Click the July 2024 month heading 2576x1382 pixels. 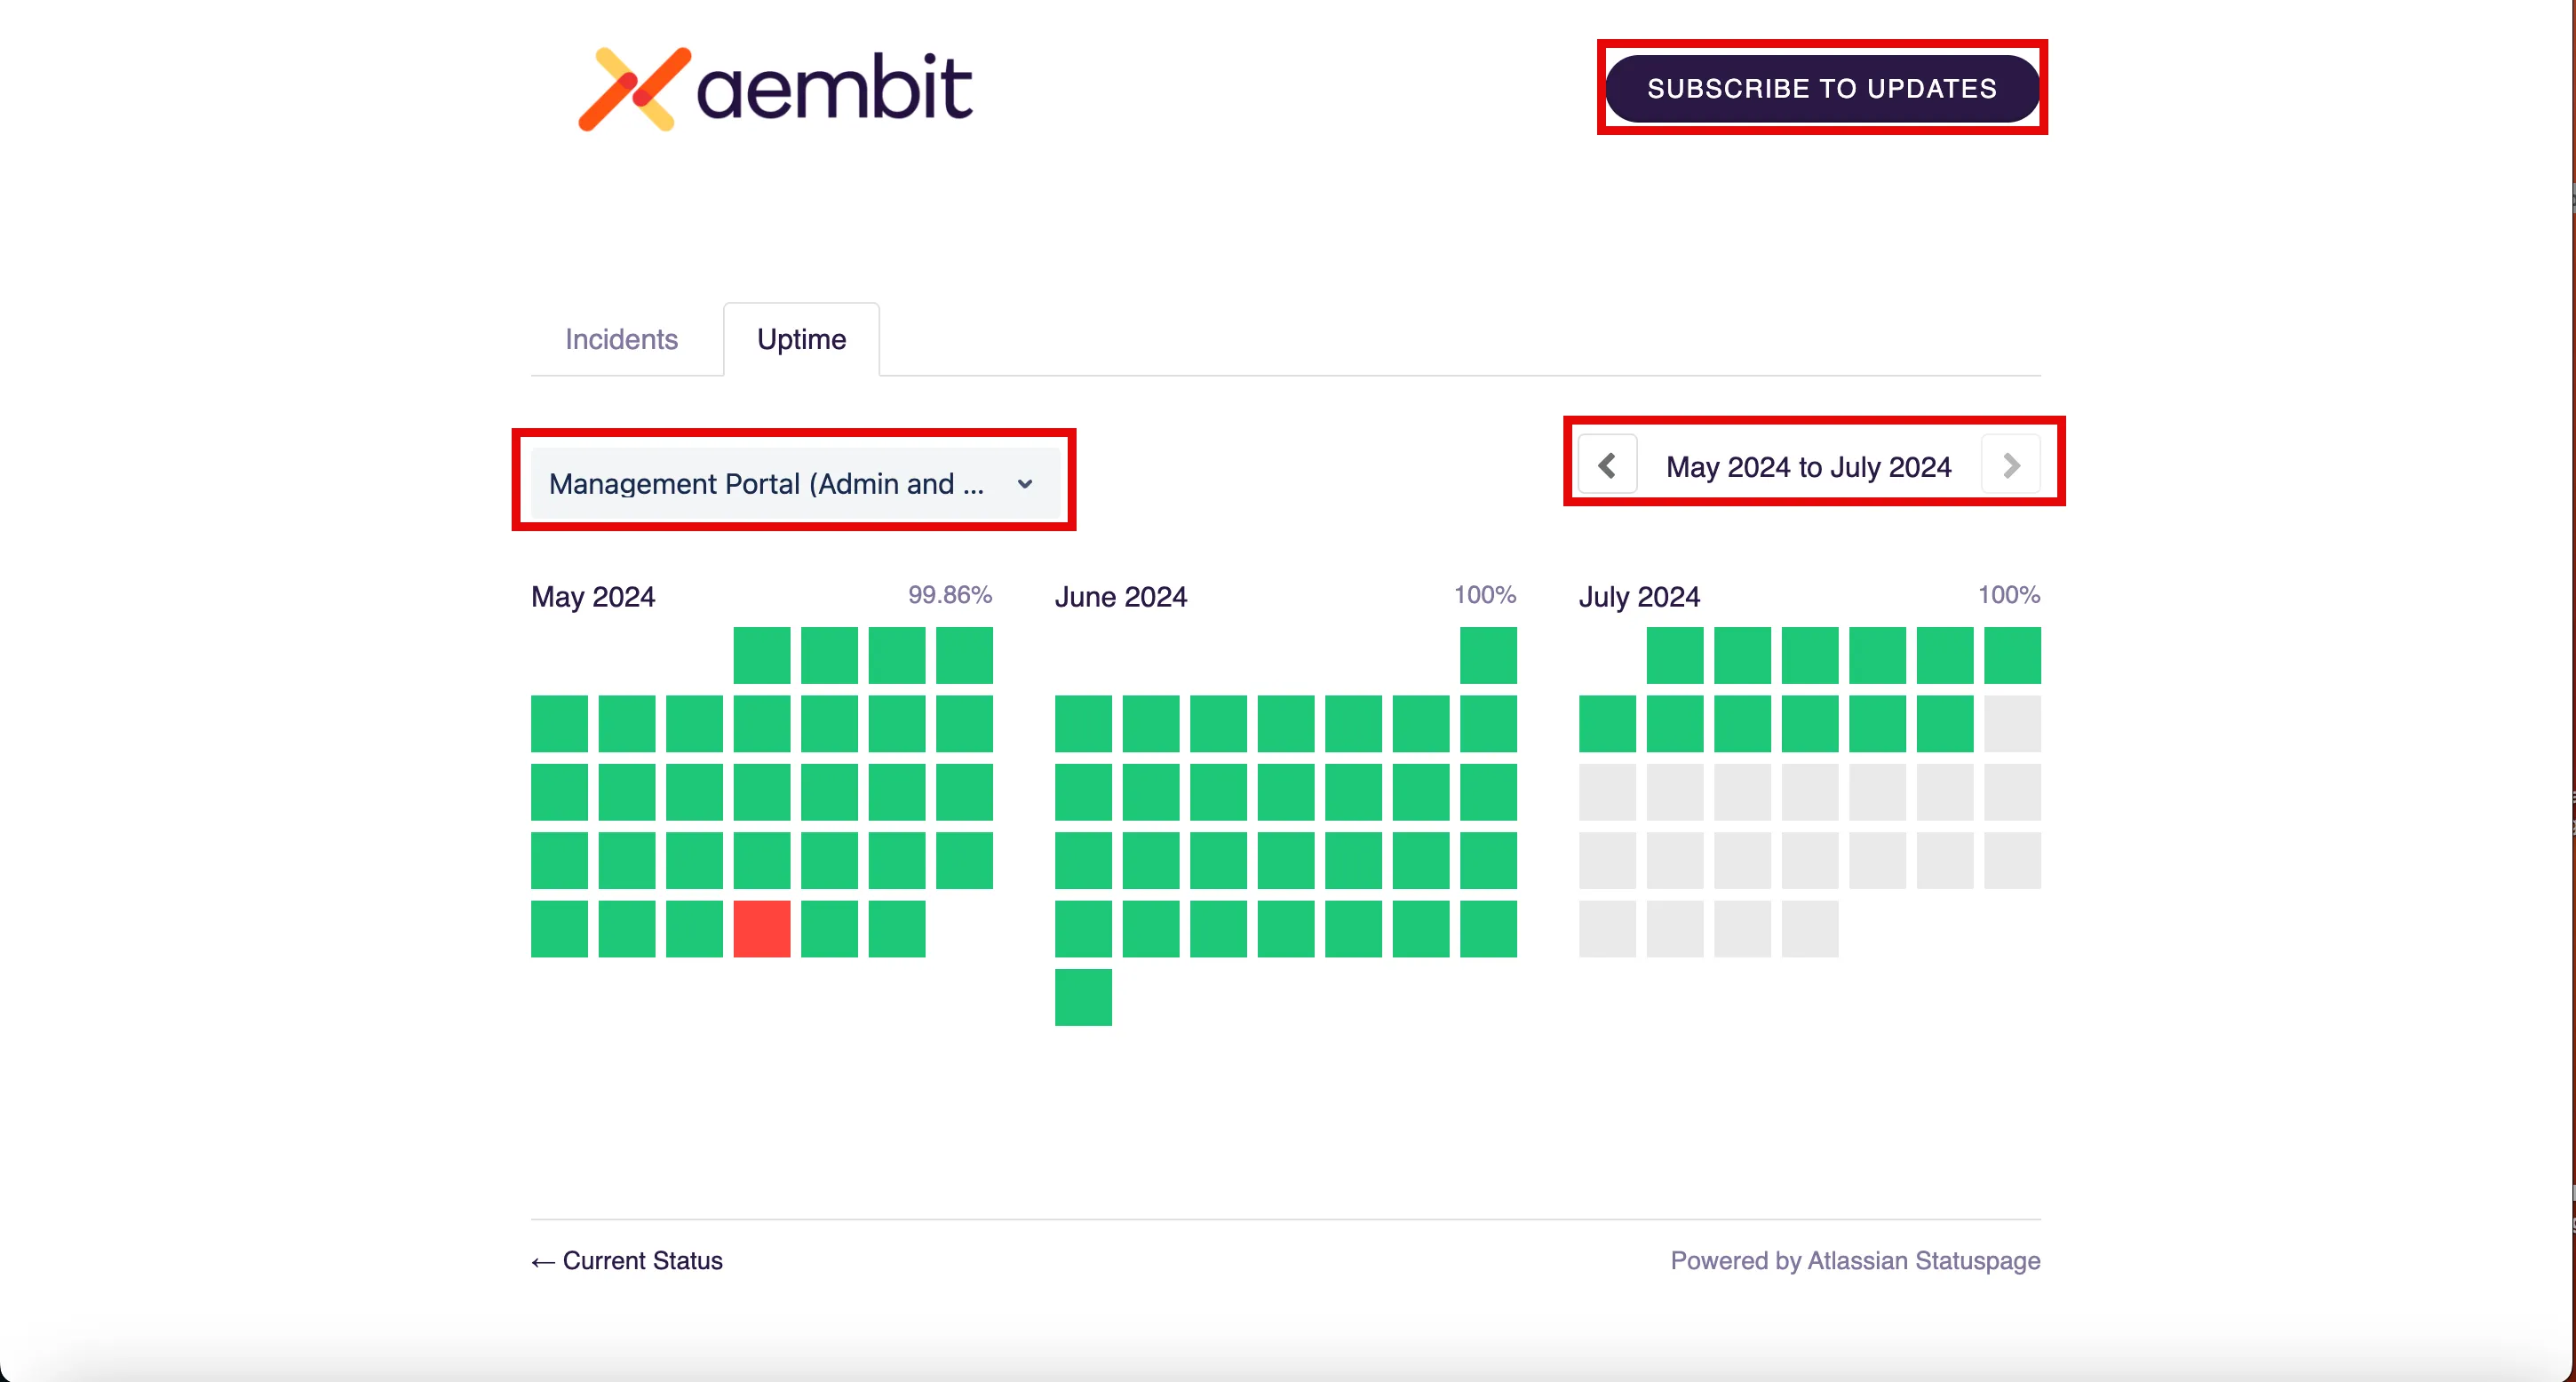point(1639,596)
